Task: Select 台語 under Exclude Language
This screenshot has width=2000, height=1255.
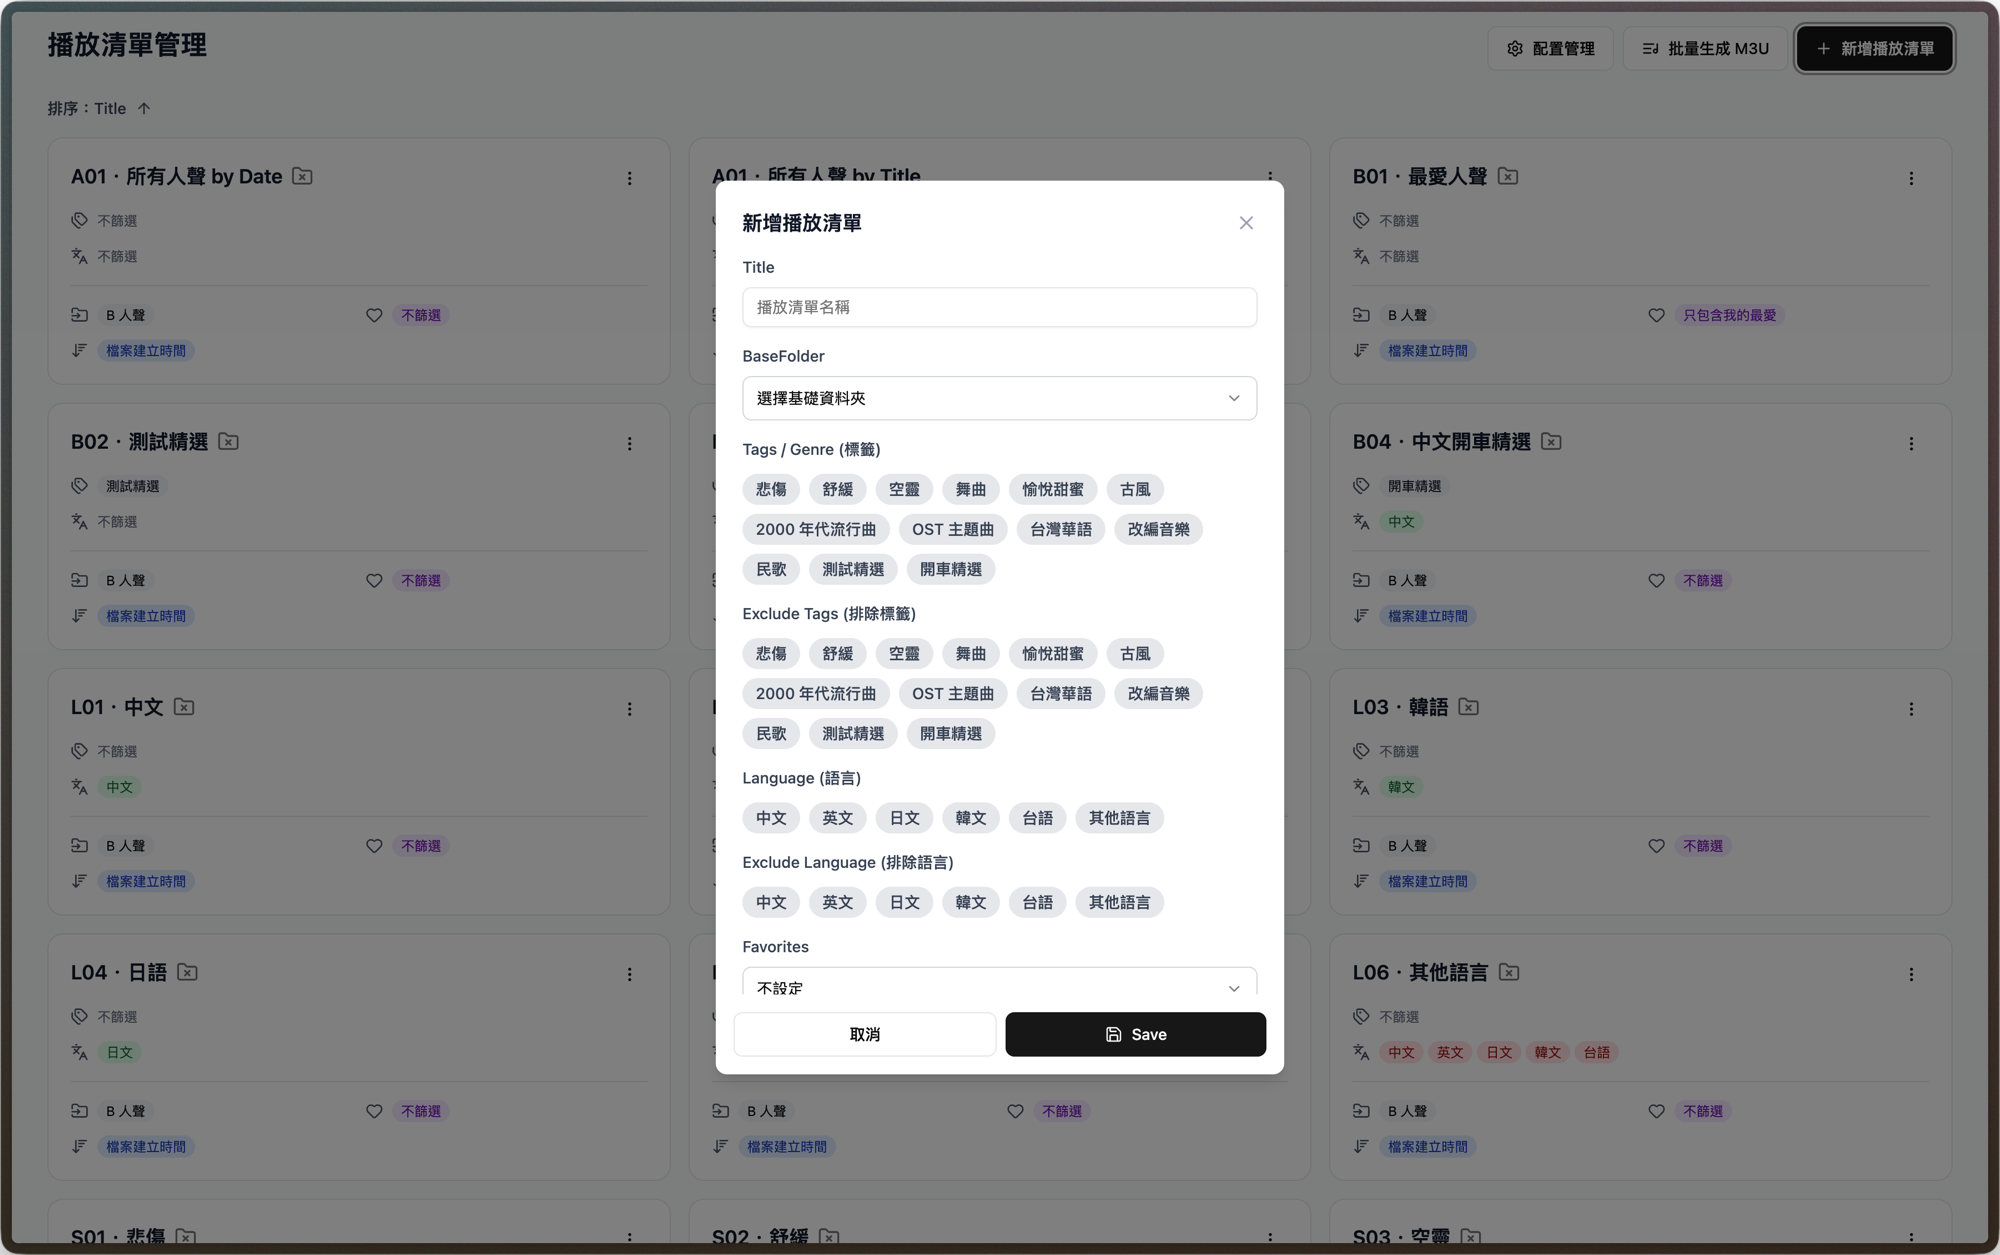Action: pyautogui.click(x=1037, y=902)
